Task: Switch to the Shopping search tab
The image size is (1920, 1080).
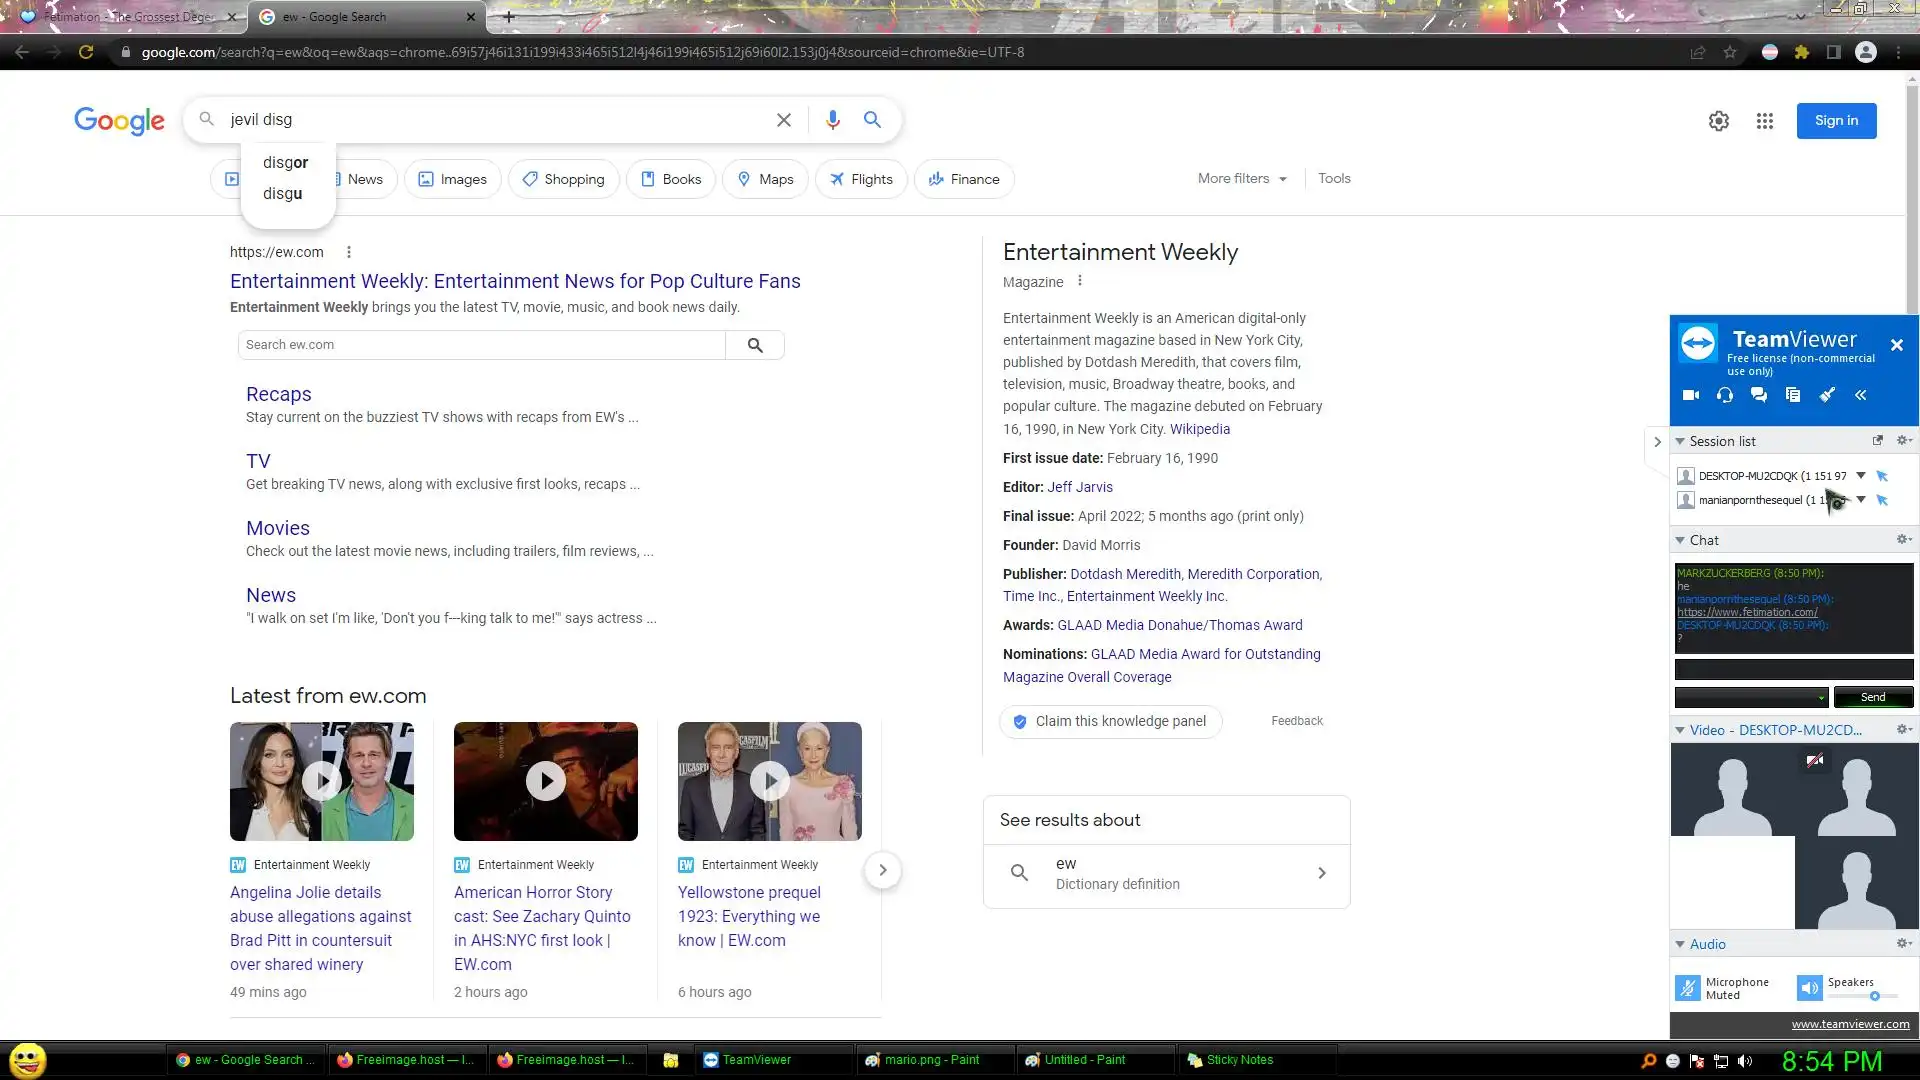Action: click(x=563, y=179)
